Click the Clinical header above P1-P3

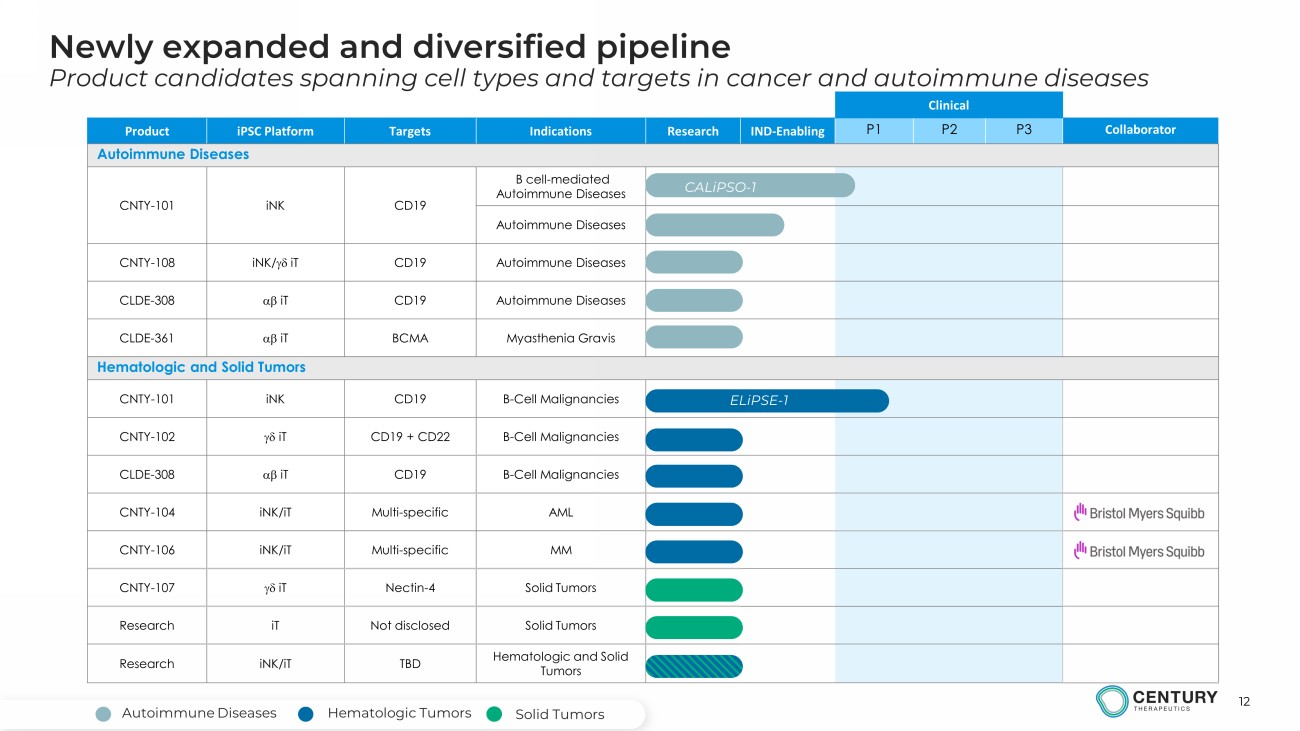(948, 104)
